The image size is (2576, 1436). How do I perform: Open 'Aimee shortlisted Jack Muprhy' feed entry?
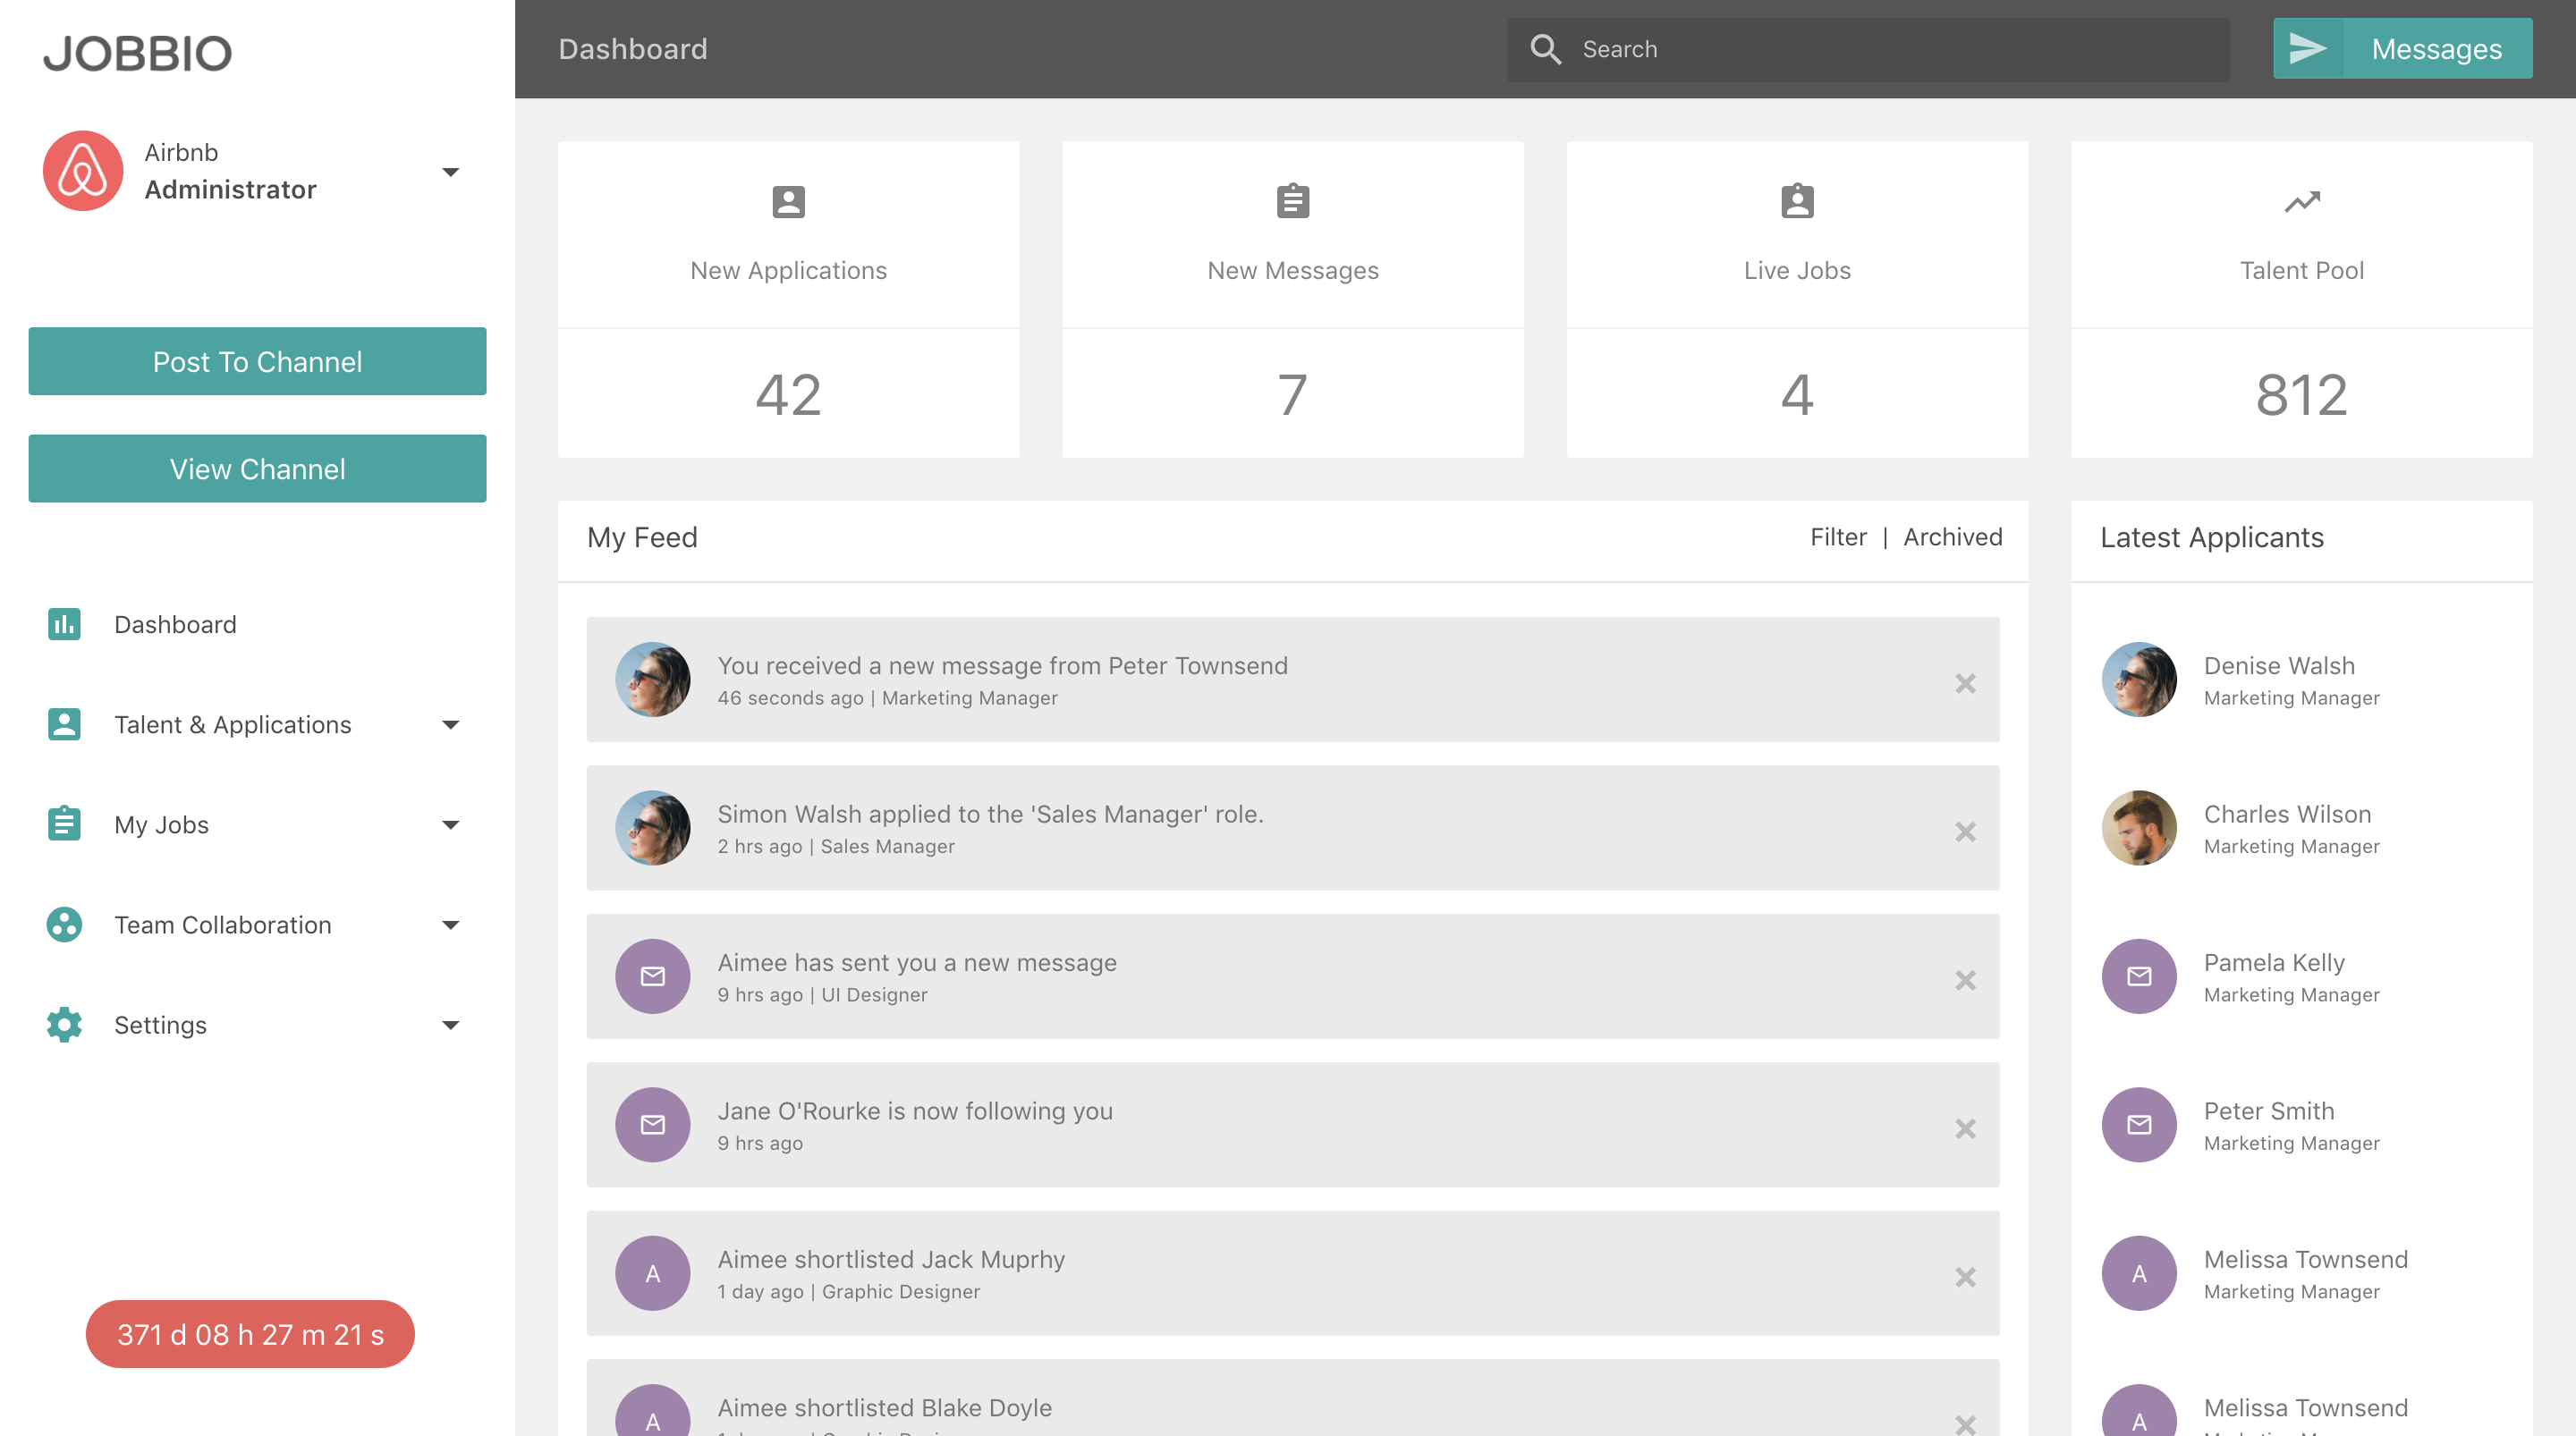click(x=1292, y=1273)
